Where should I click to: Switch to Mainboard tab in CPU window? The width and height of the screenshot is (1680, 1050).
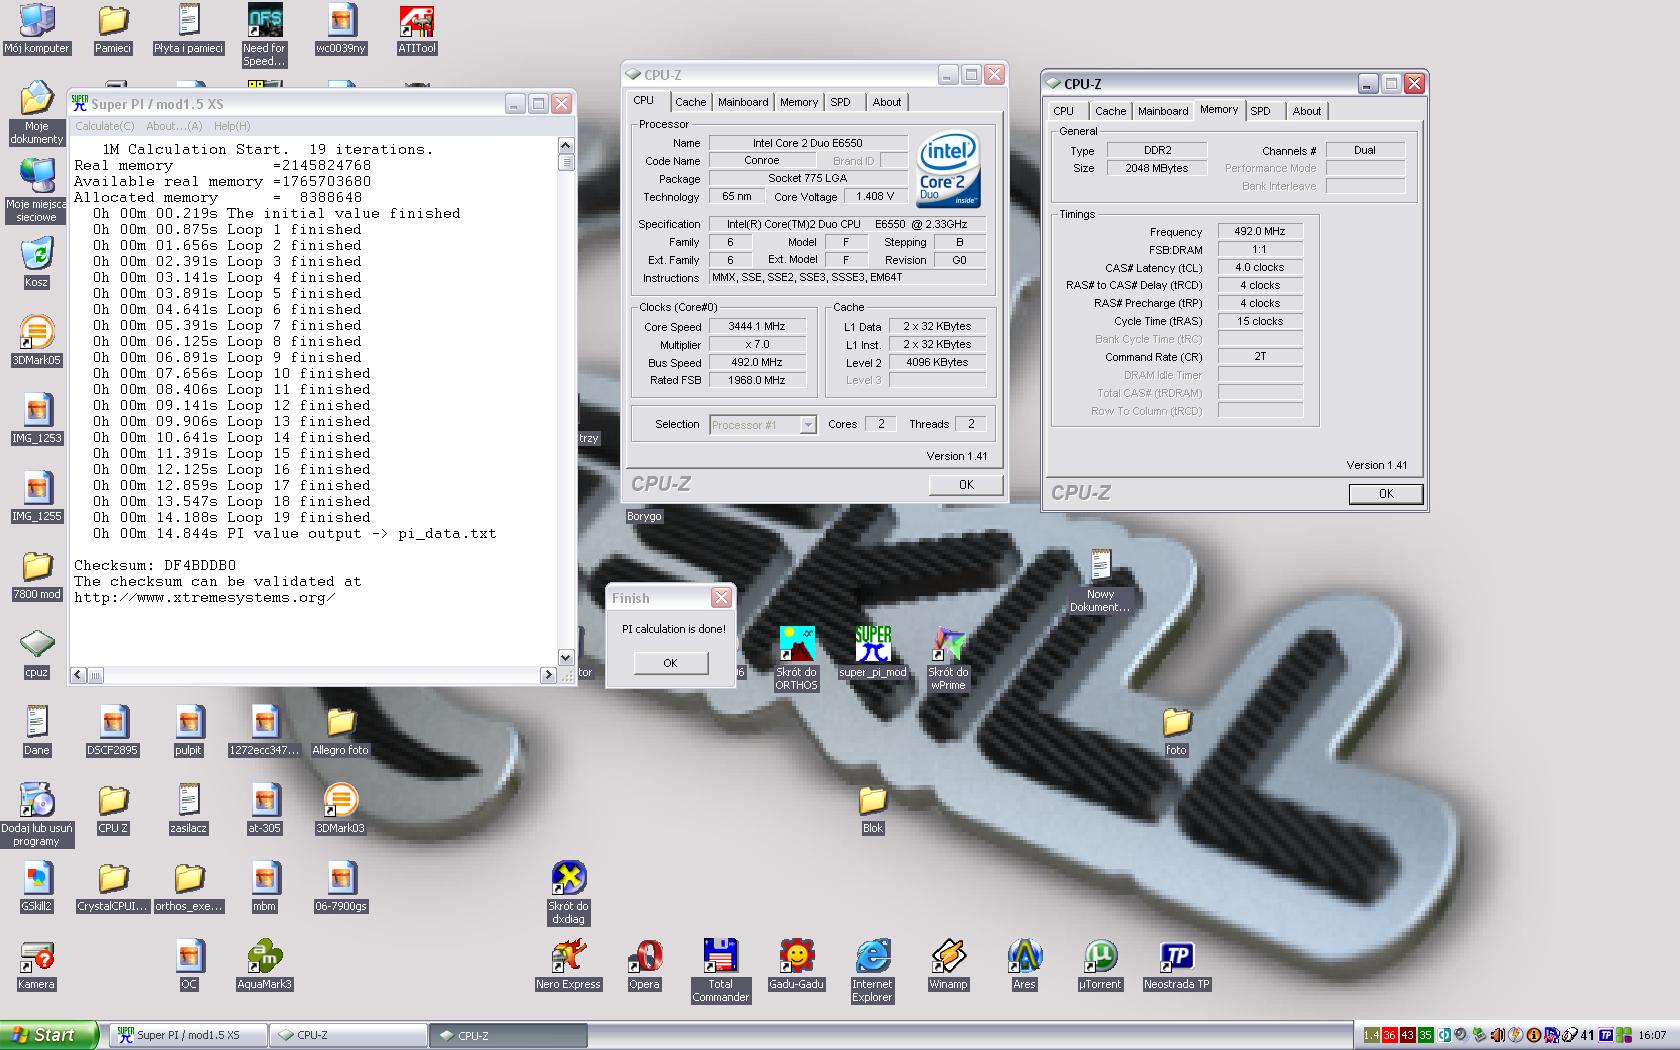tap(743, 102)
